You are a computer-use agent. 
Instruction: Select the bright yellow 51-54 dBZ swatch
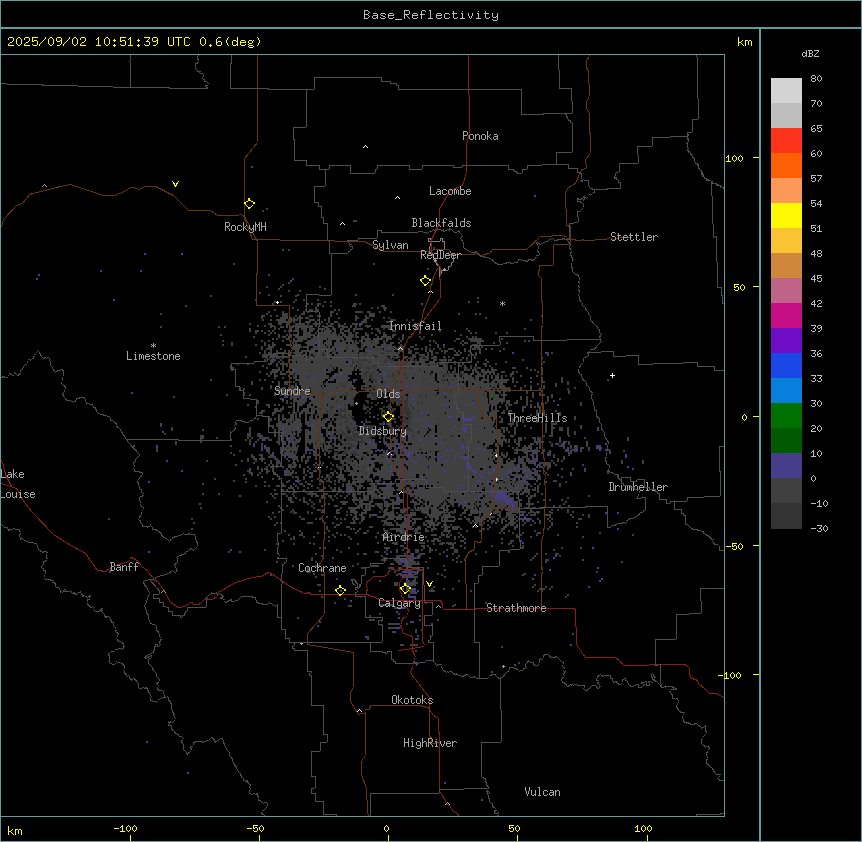[x=786, y=215]
